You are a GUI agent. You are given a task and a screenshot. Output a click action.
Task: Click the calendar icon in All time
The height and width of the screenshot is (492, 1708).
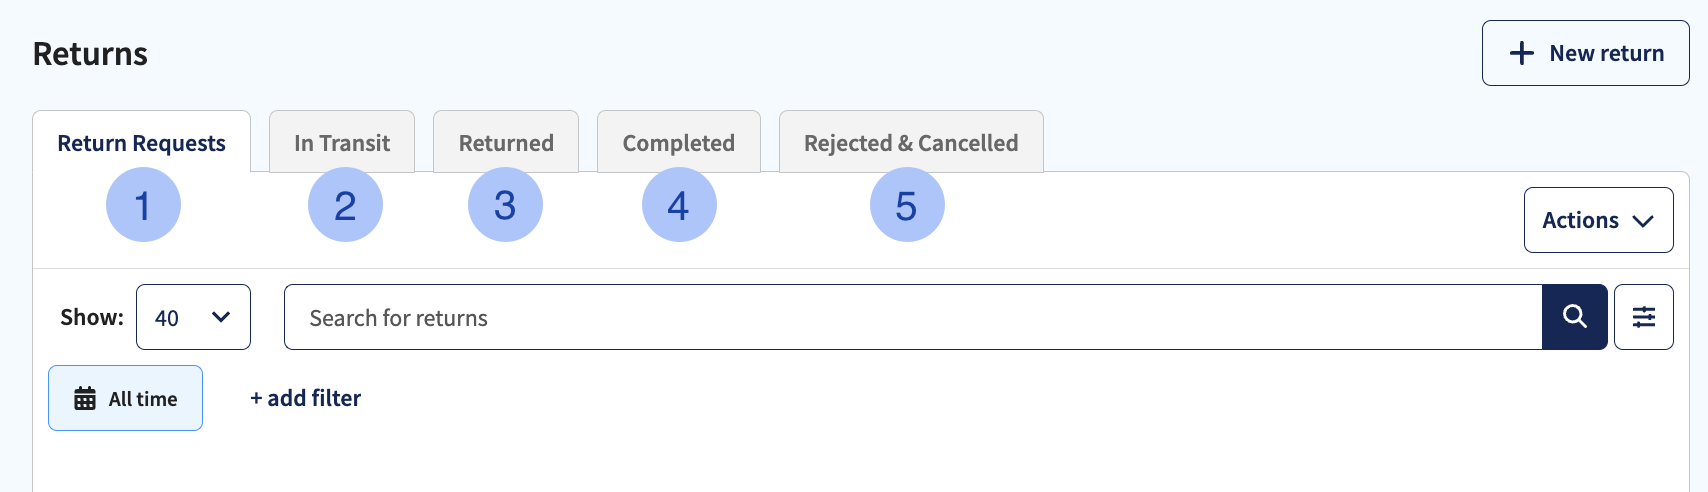(x=85, y=398)
